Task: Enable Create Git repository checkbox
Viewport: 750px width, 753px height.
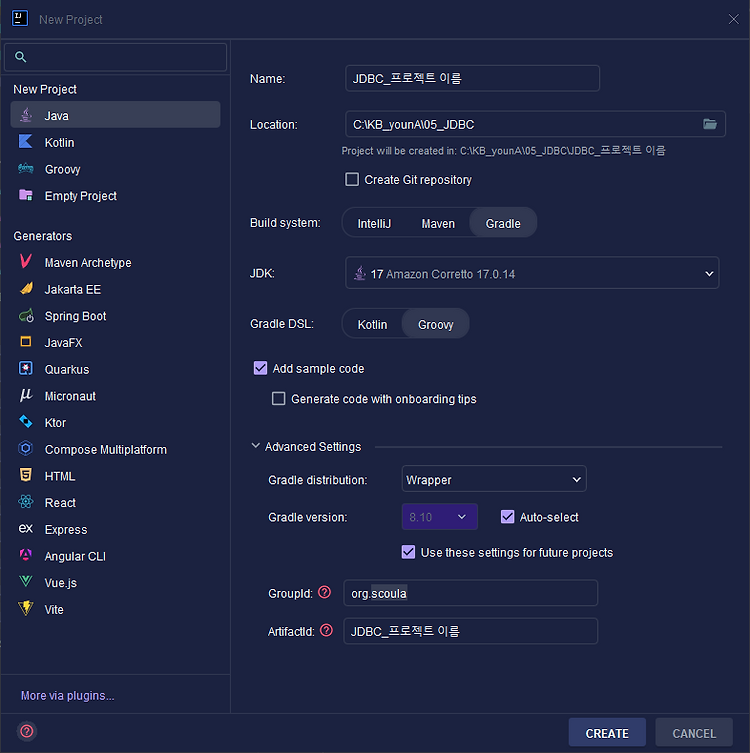Action: tap(352, 180)
